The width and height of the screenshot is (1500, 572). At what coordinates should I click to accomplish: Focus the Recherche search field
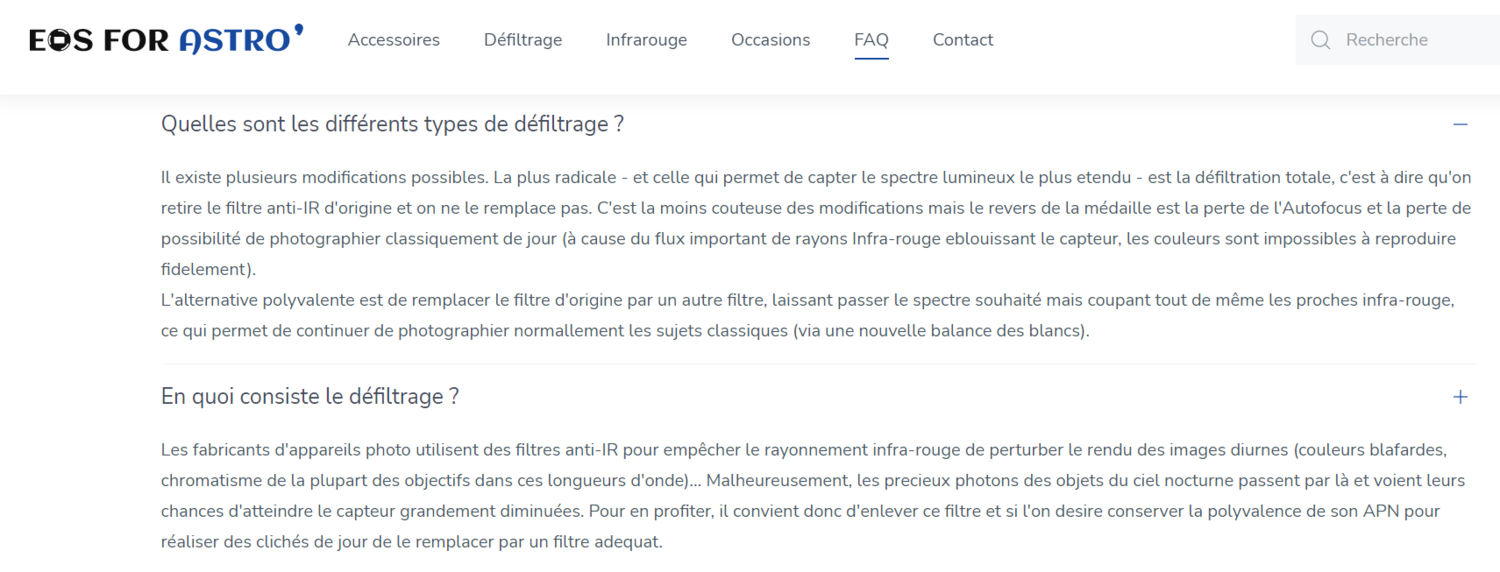click(1410, 40)
